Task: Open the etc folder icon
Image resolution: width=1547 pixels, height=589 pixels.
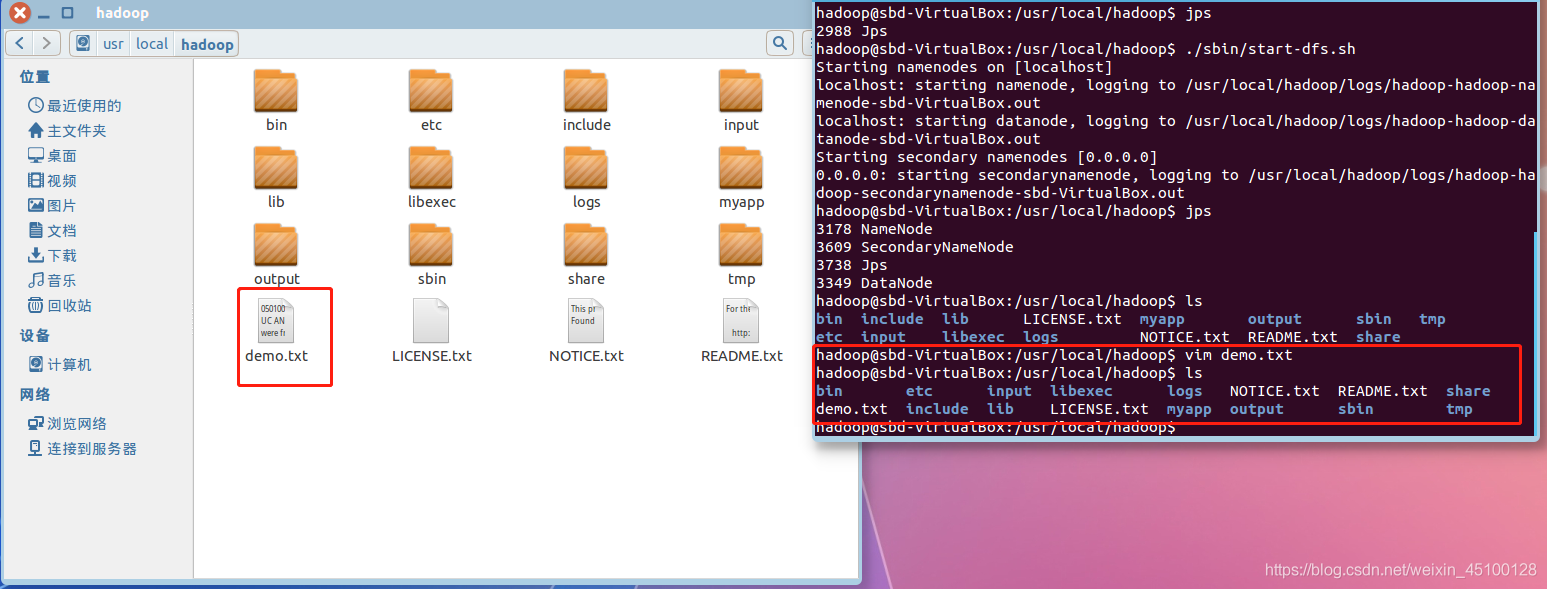Action: 431,91
